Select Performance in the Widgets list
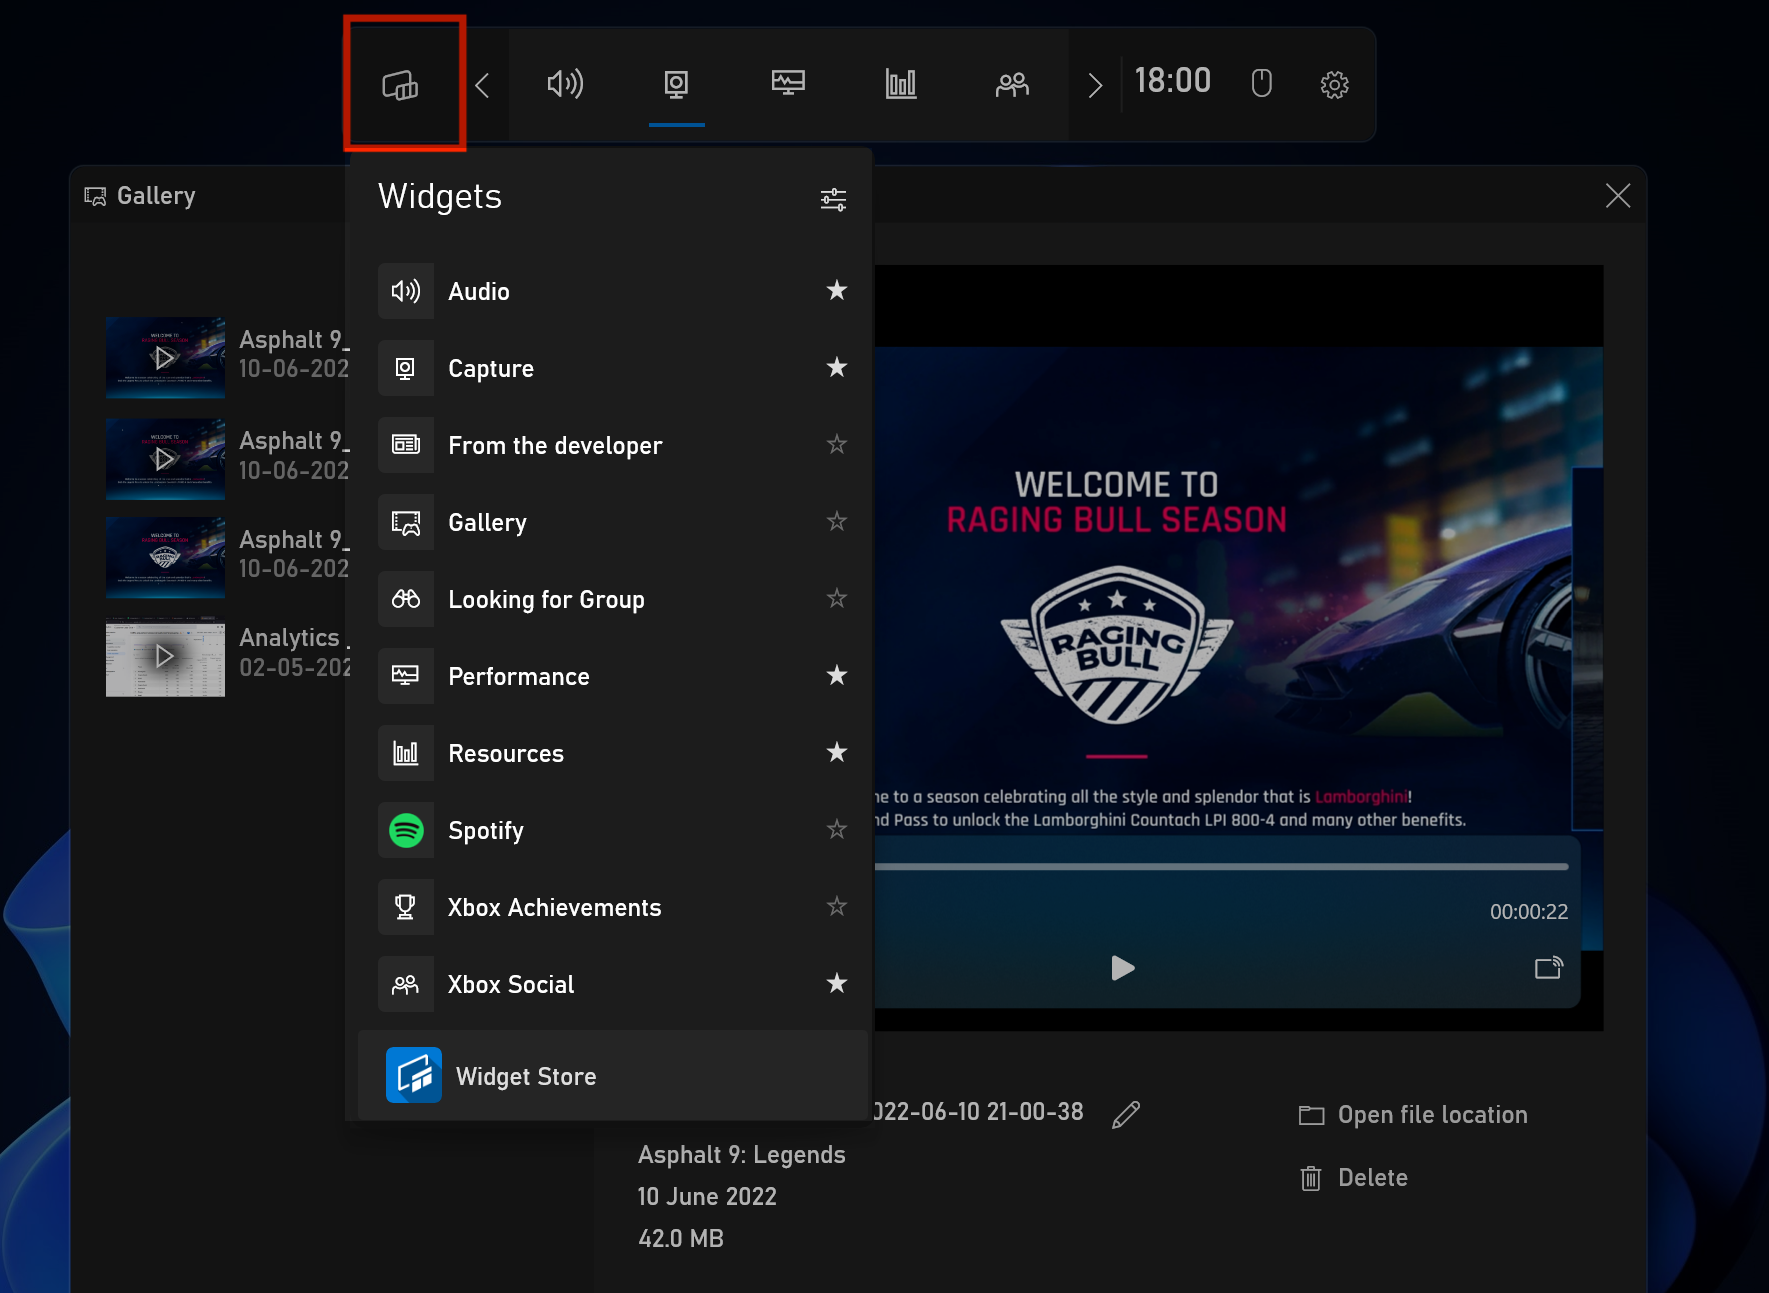The height and width of the screenshot is (1293, 1769). [x=613, y=676]
